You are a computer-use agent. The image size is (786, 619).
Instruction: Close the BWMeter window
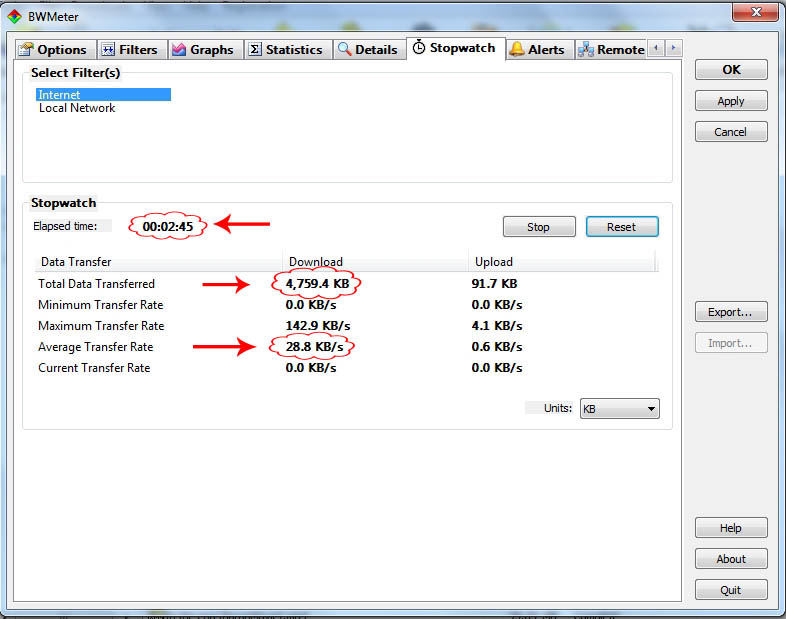click(x=756, y=12)
